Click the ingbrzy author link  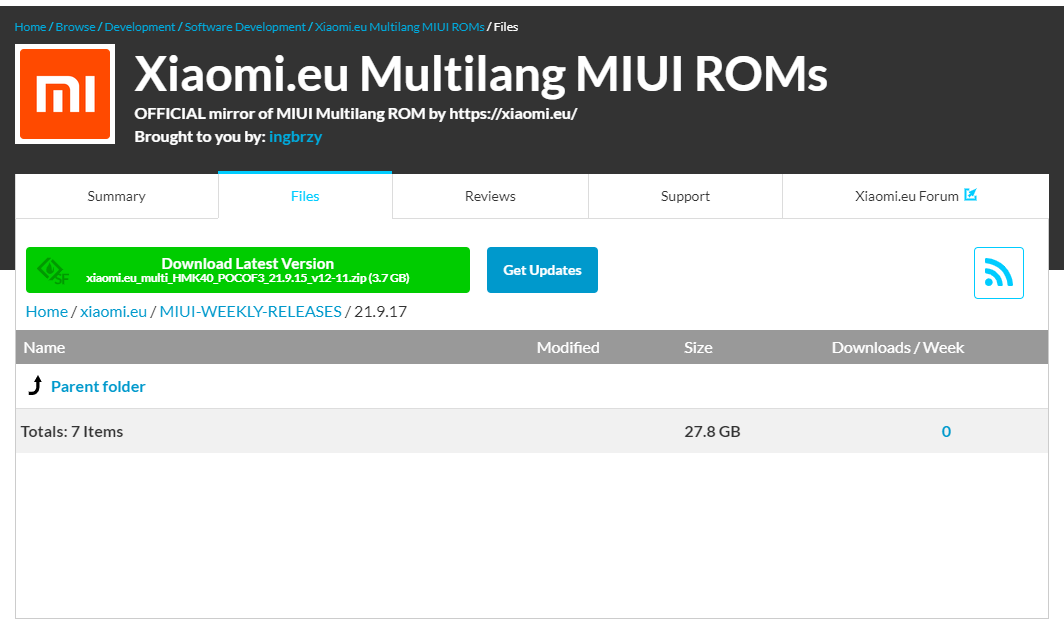point(295,136)
